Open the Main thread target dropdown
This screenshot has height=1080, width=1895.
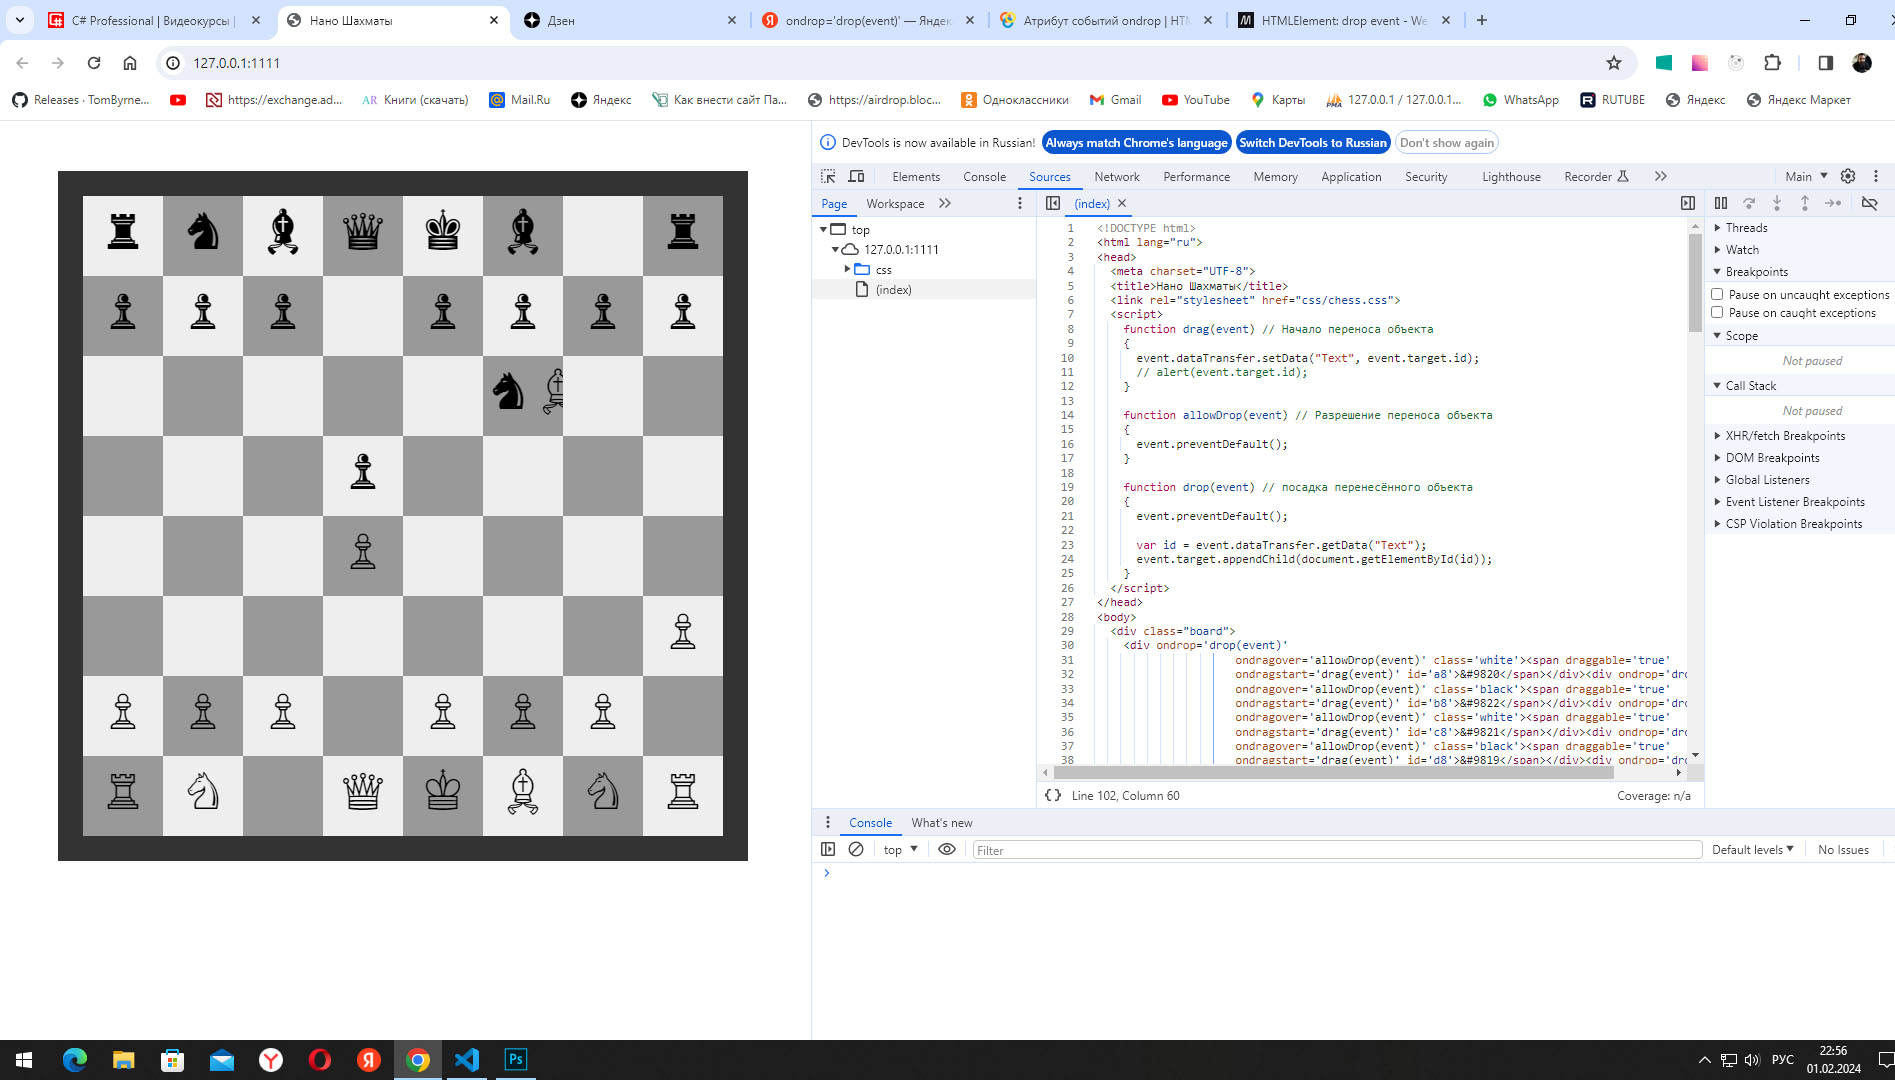point(1806,176)
